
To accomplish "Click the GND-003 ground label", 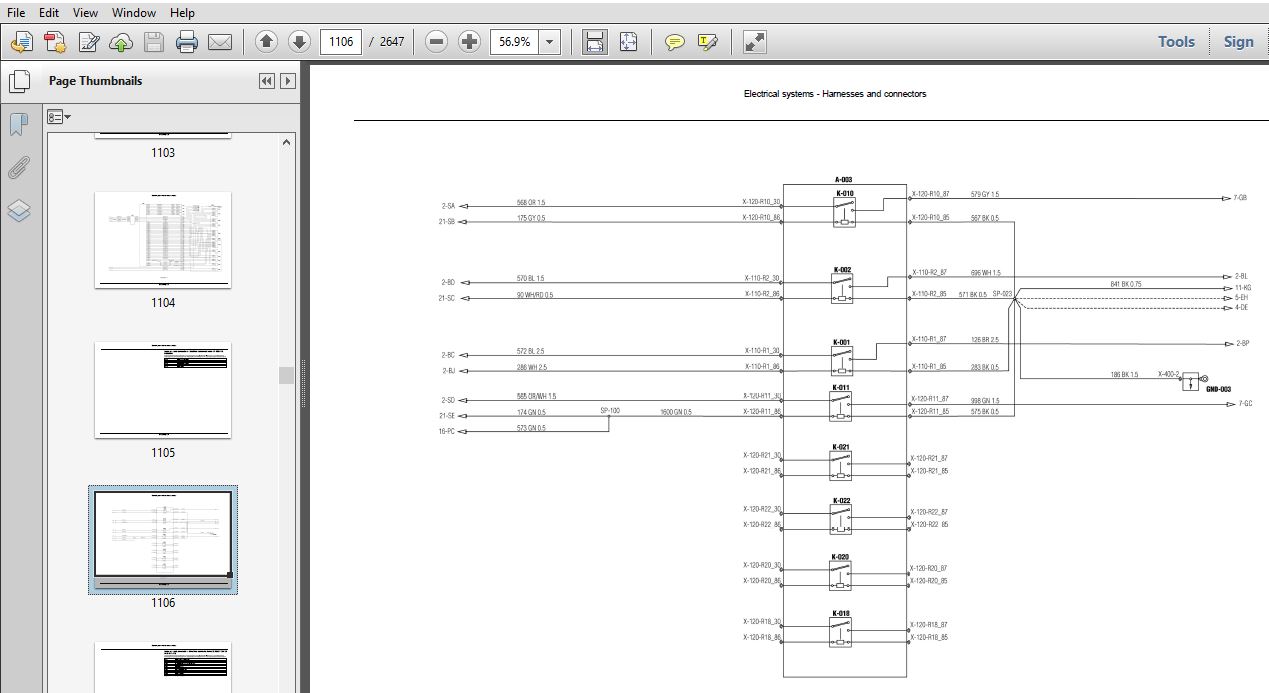I will tap(1218, 389).
